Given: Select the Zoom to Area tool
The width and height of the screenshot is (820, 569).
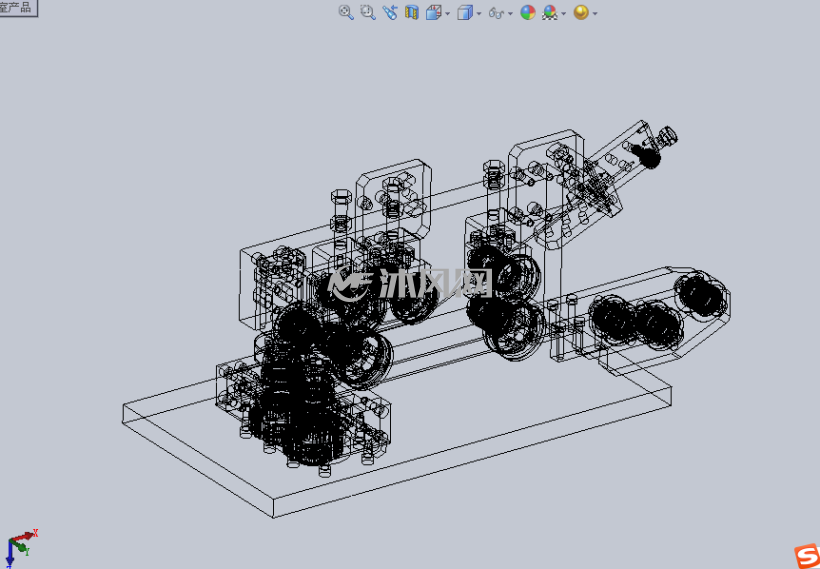Looking at the screenshot, I should pos(368,13).
